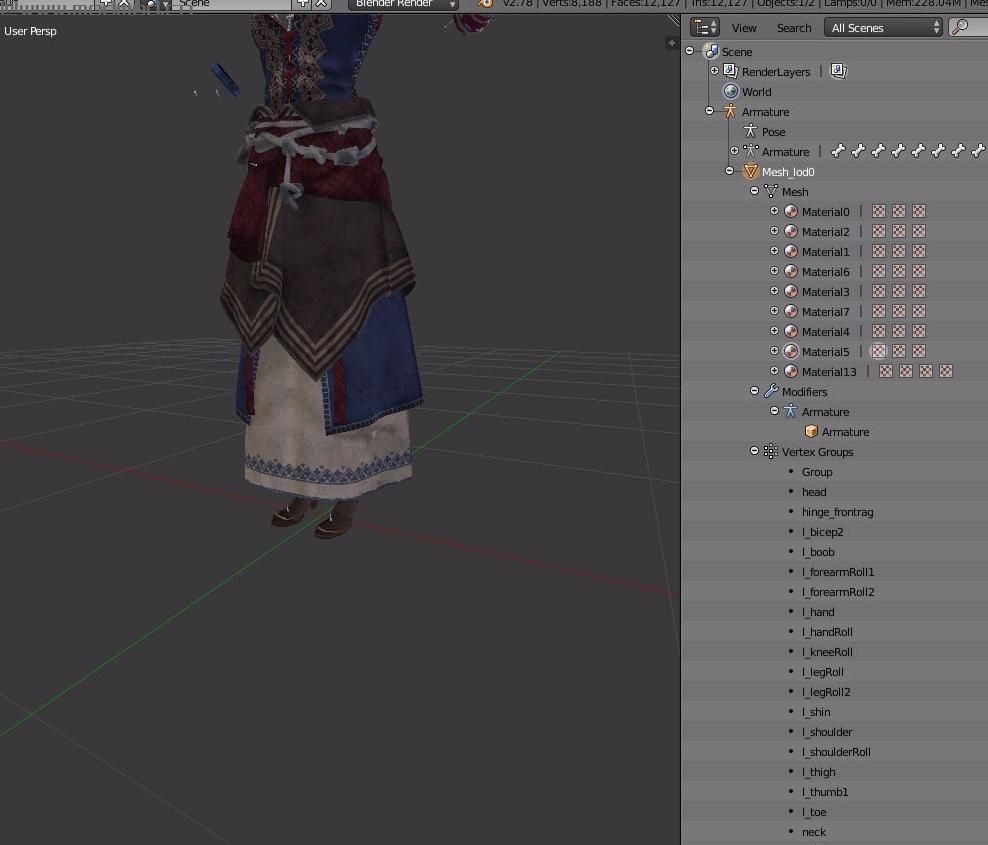Click the Armature data icon beside the bones
The image size is (988, 845).
pyautogui.click(x=750, y=151)
